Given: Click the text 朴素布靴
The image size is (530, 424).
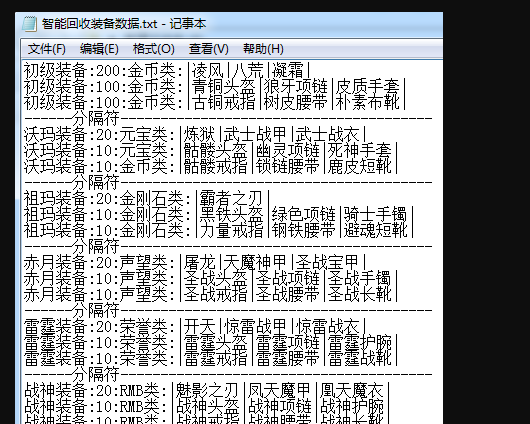Looking at the screenshot, I should coord(368,102).
